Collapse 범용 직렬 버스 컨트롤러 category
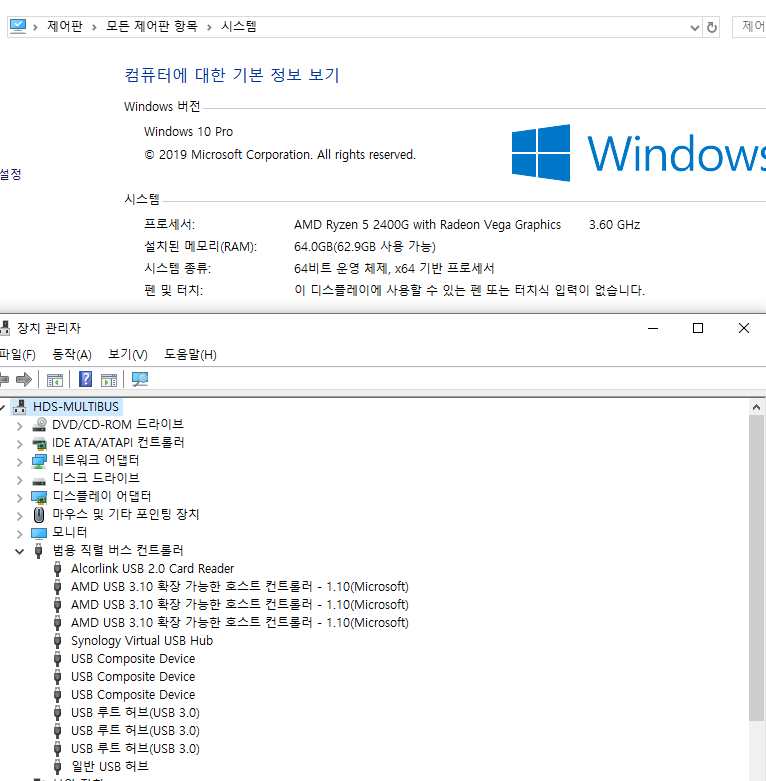The image size is (766, 781). pyautogui.click(x=19, y=551)
